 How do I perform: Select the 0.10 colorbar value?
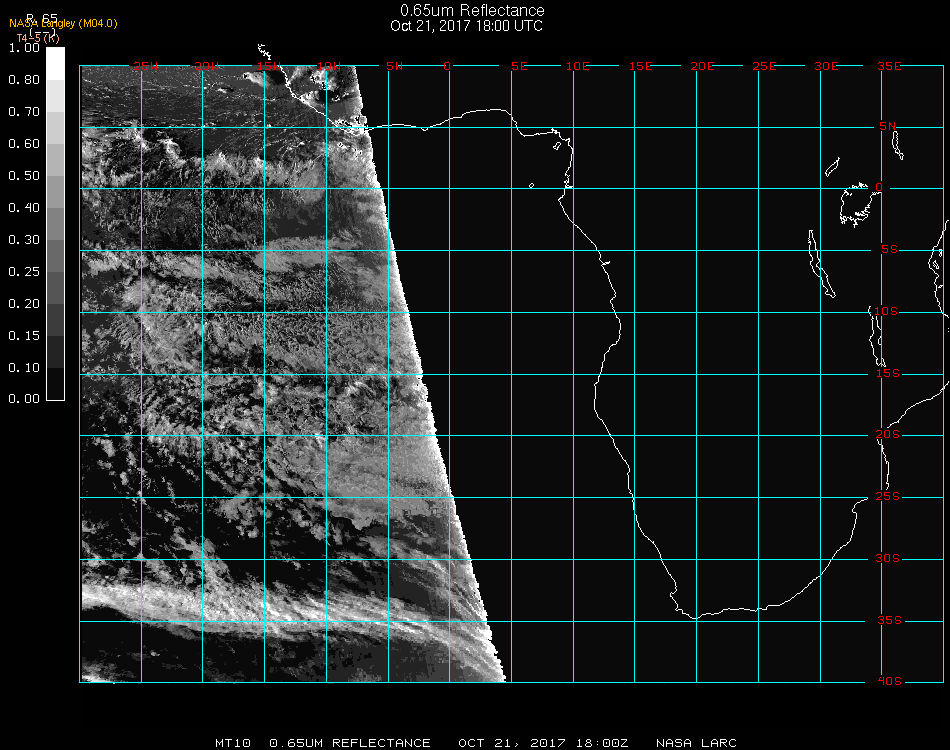(24, 368)
